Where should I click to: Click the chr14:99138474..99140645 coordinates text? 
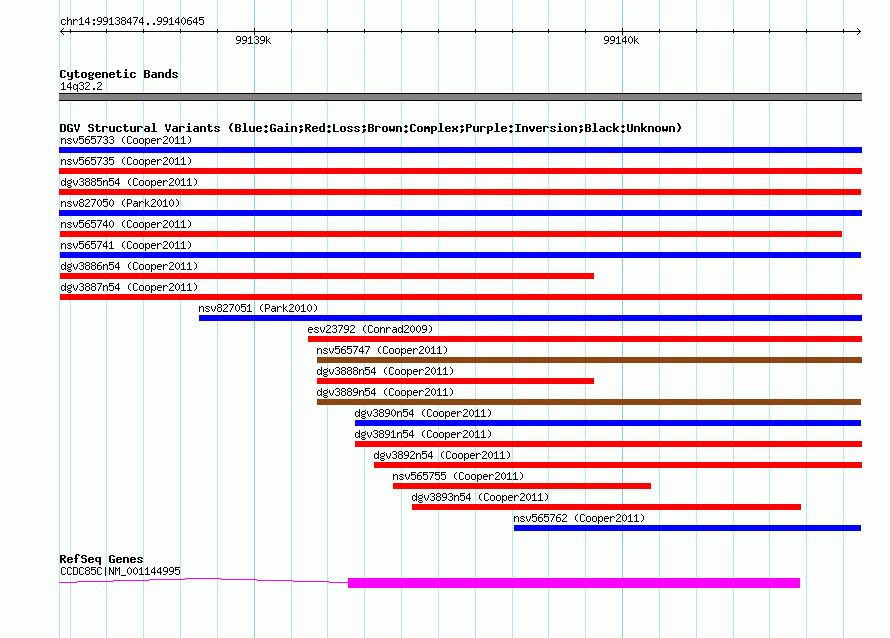132,21
